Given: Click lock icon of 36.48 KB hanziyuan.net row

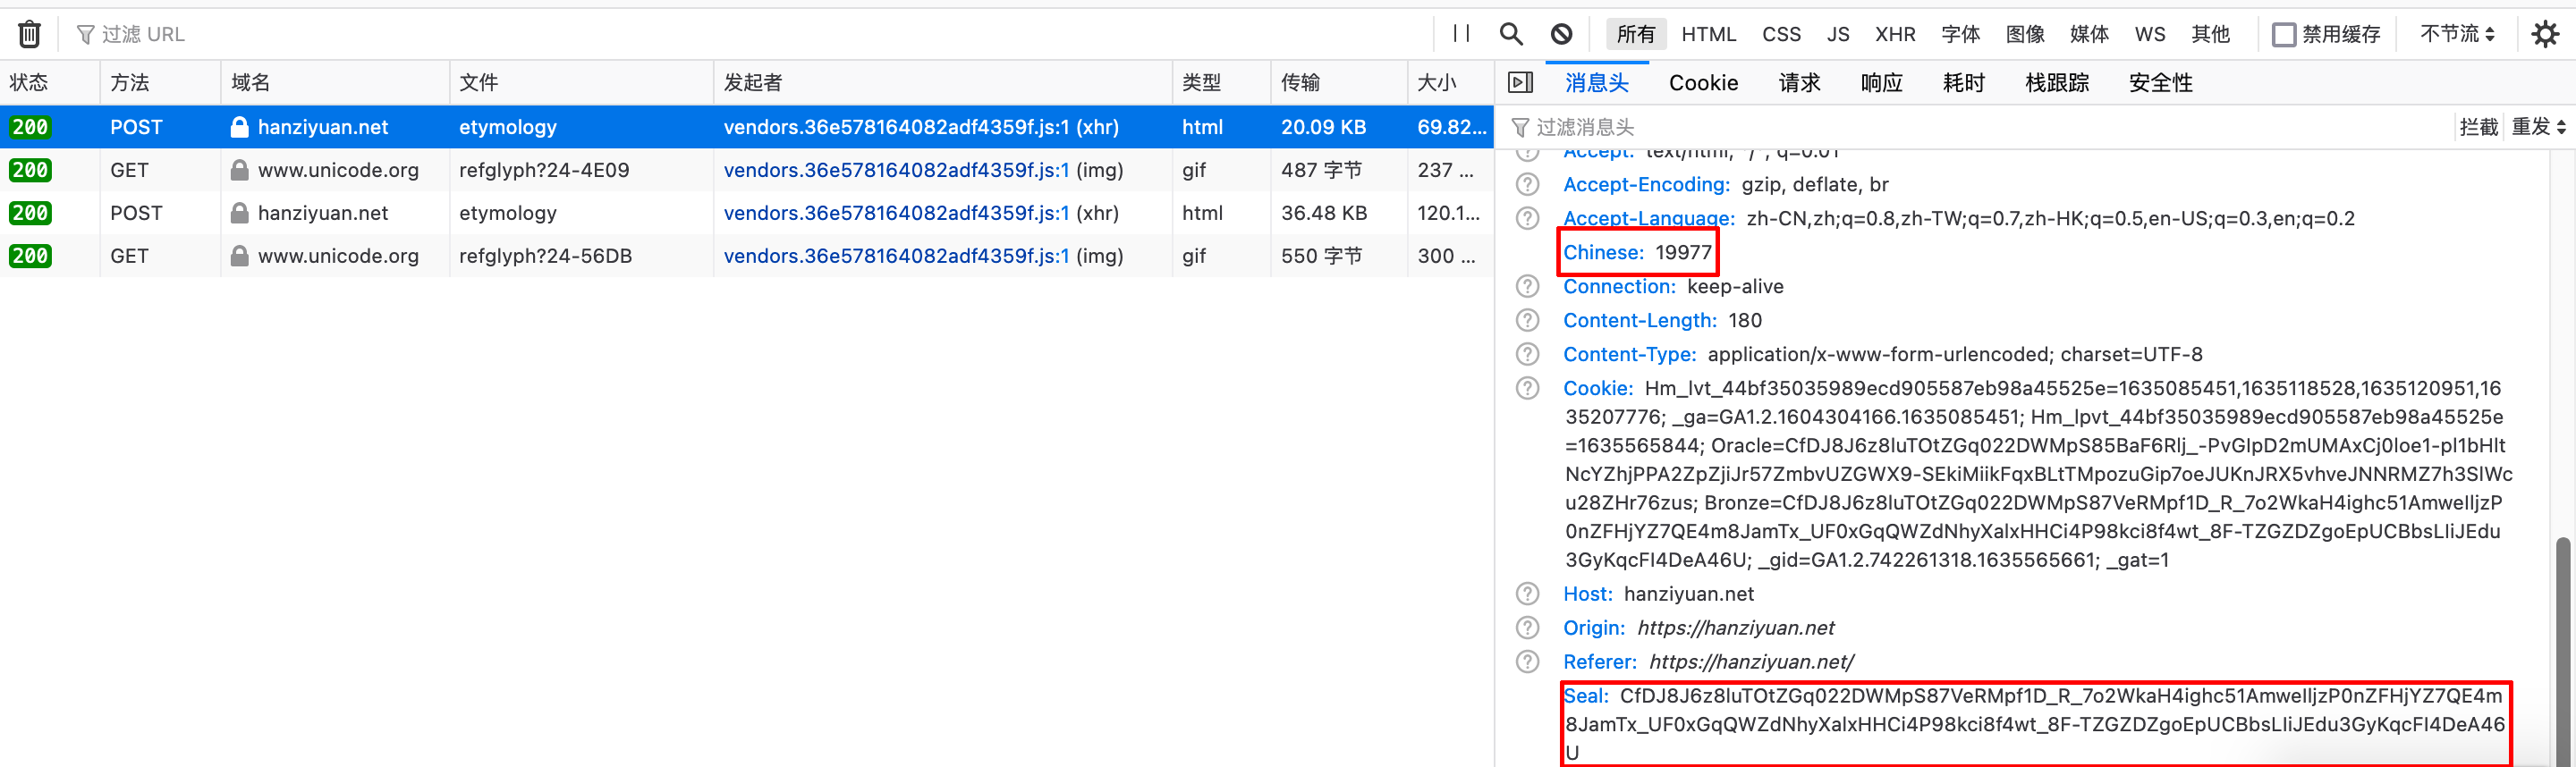Looking at the screenshot, I should 239,213.
